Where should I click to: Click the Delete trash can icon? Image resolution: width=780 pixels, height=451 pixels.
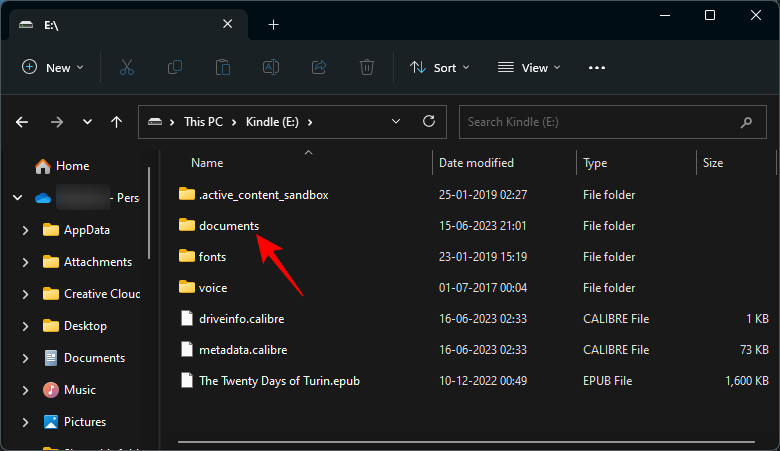367,67
